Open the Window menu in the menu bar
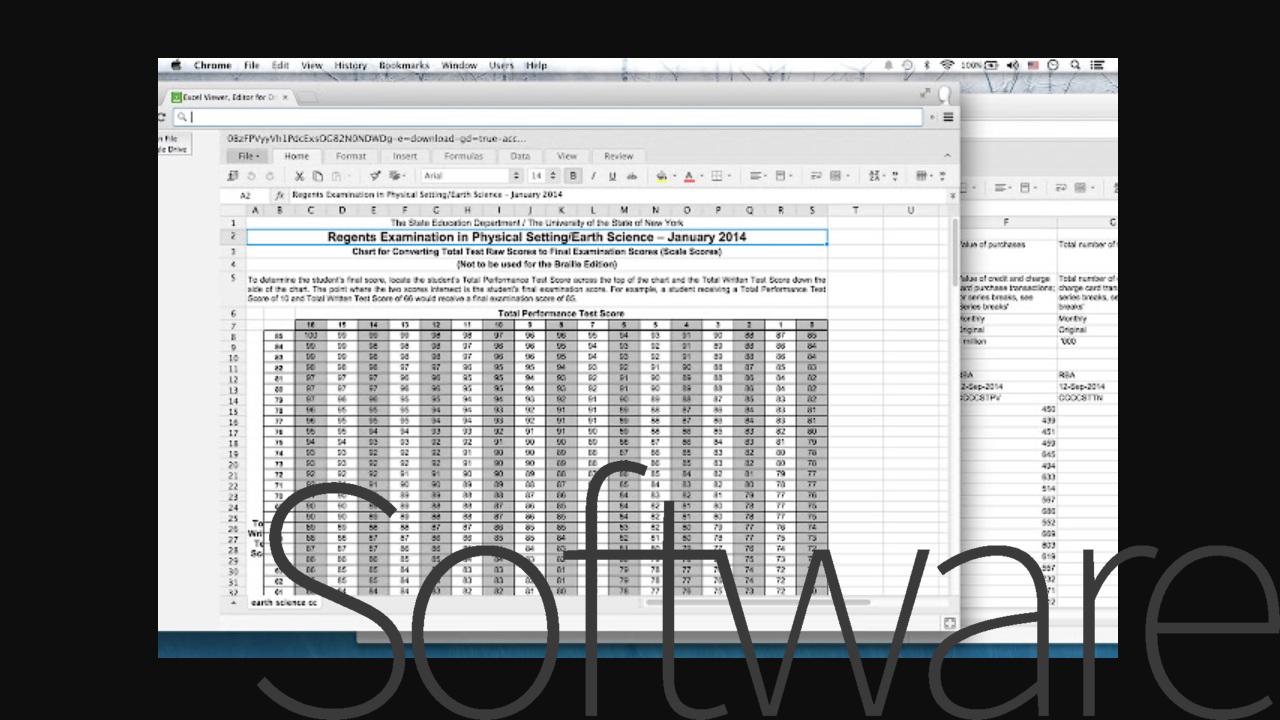Screen dimensions: 1280x720 click(x=459, y=65)
